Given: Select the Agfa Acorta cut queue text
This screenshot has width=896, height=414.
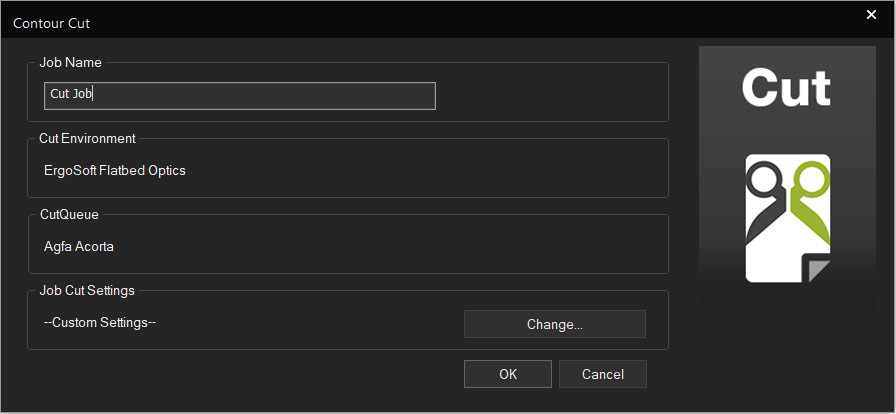Looking at the screenshot, I should 79,247.
